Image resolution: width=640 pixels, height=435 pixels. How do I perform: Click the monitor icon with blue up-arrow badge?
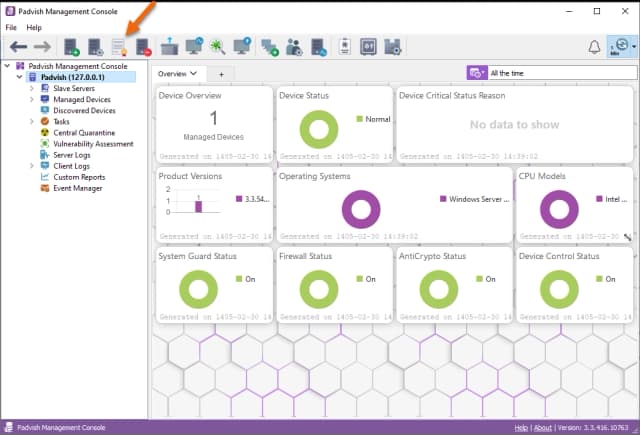coord(242,46)
